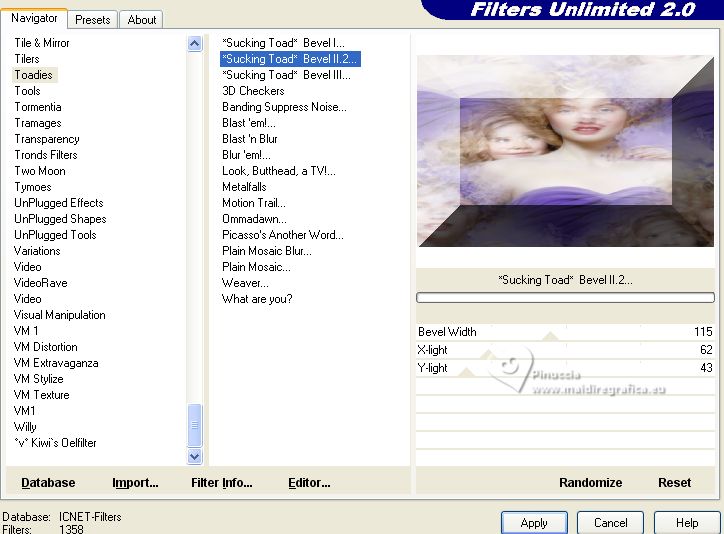The width and height of the screenshot is (724, 534).
Task: Open Help
Action: [687, 522]
